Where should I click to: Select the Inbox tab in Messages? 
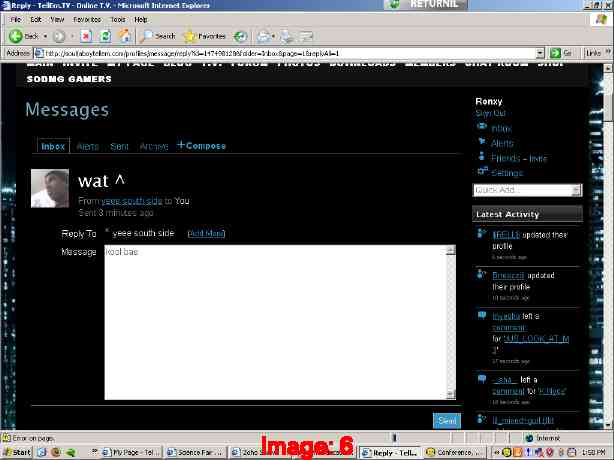tap(53, 146)
